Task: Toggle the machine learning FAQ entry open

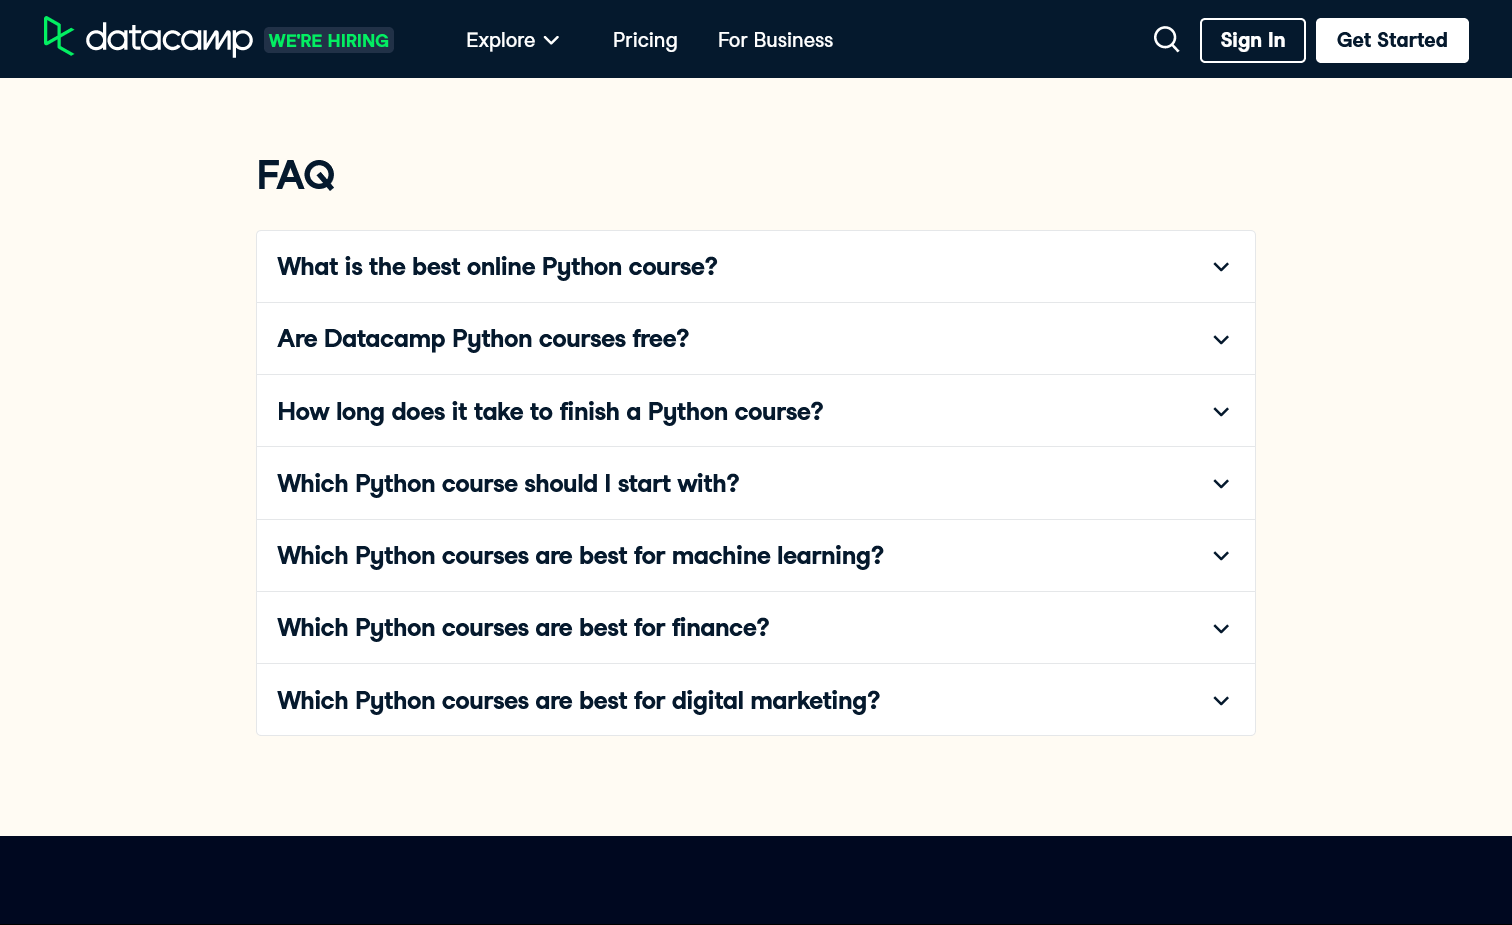Action: pos(580,556)
